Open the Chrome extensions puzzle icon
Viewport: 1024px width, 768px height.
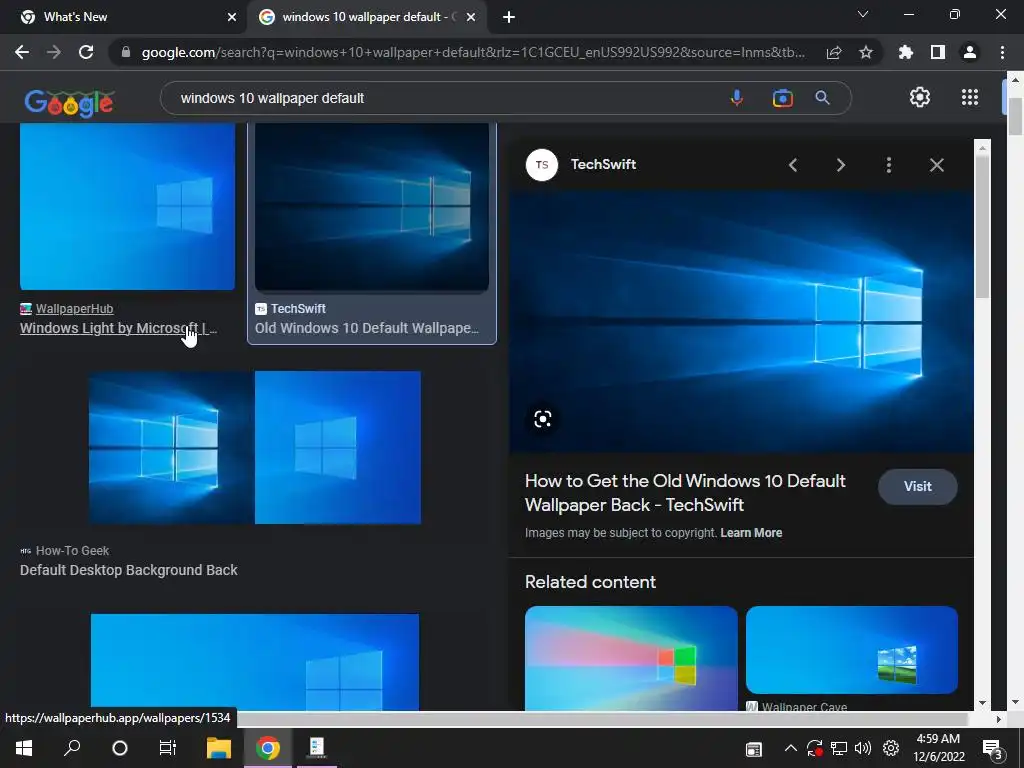[905, 52]
